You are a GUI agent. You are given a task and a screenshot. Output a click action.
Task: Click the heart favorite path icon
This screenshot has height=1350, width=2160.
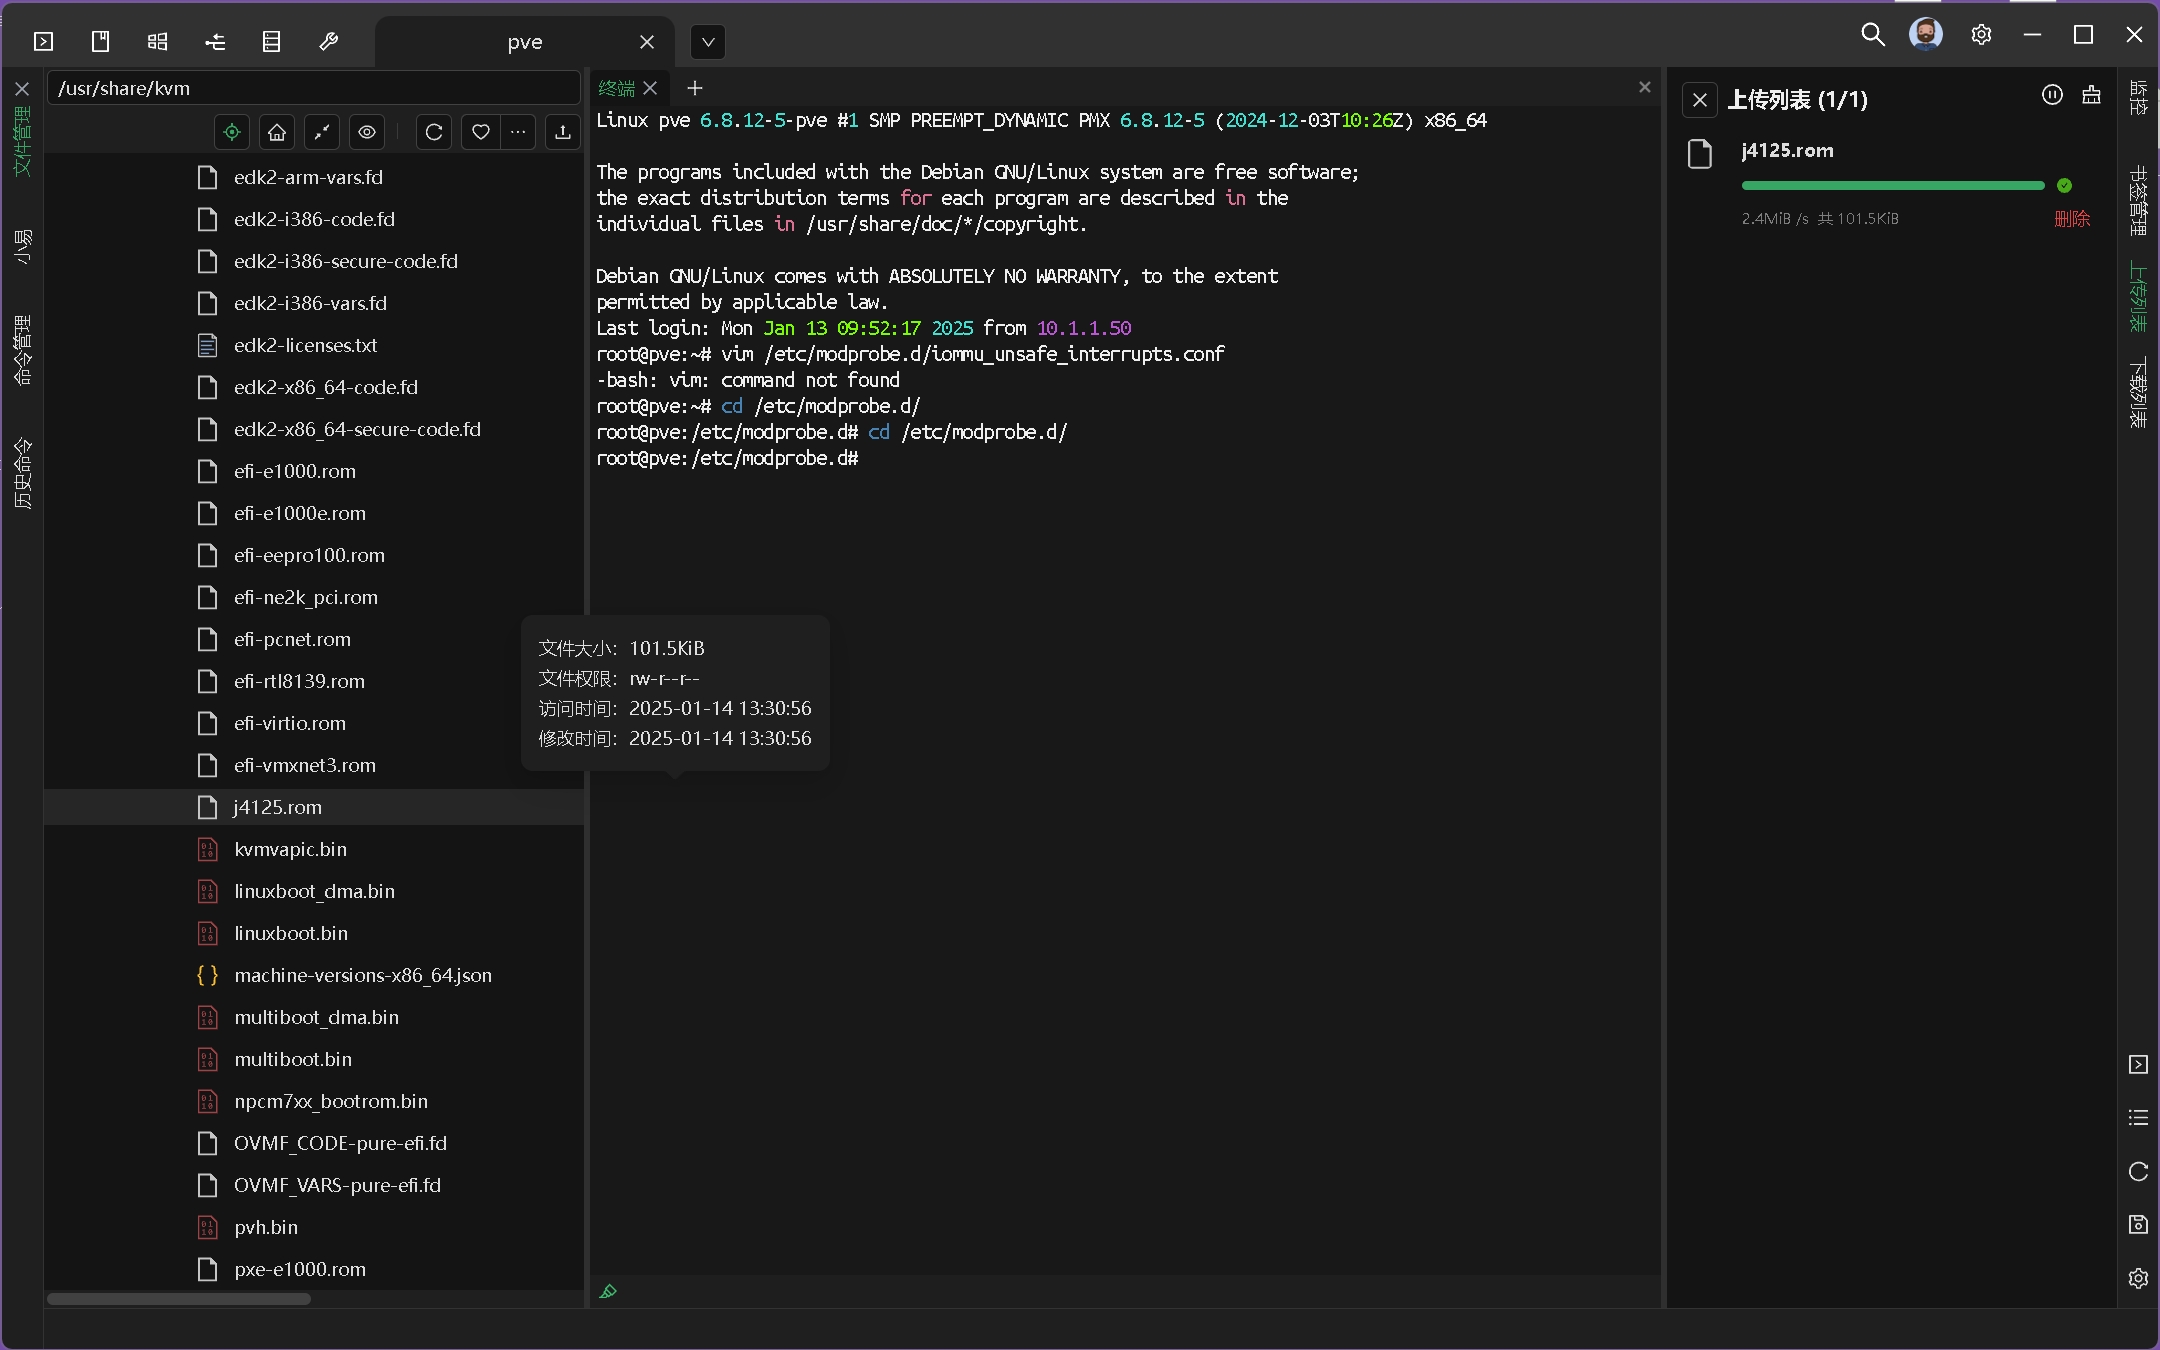point(481,132)
